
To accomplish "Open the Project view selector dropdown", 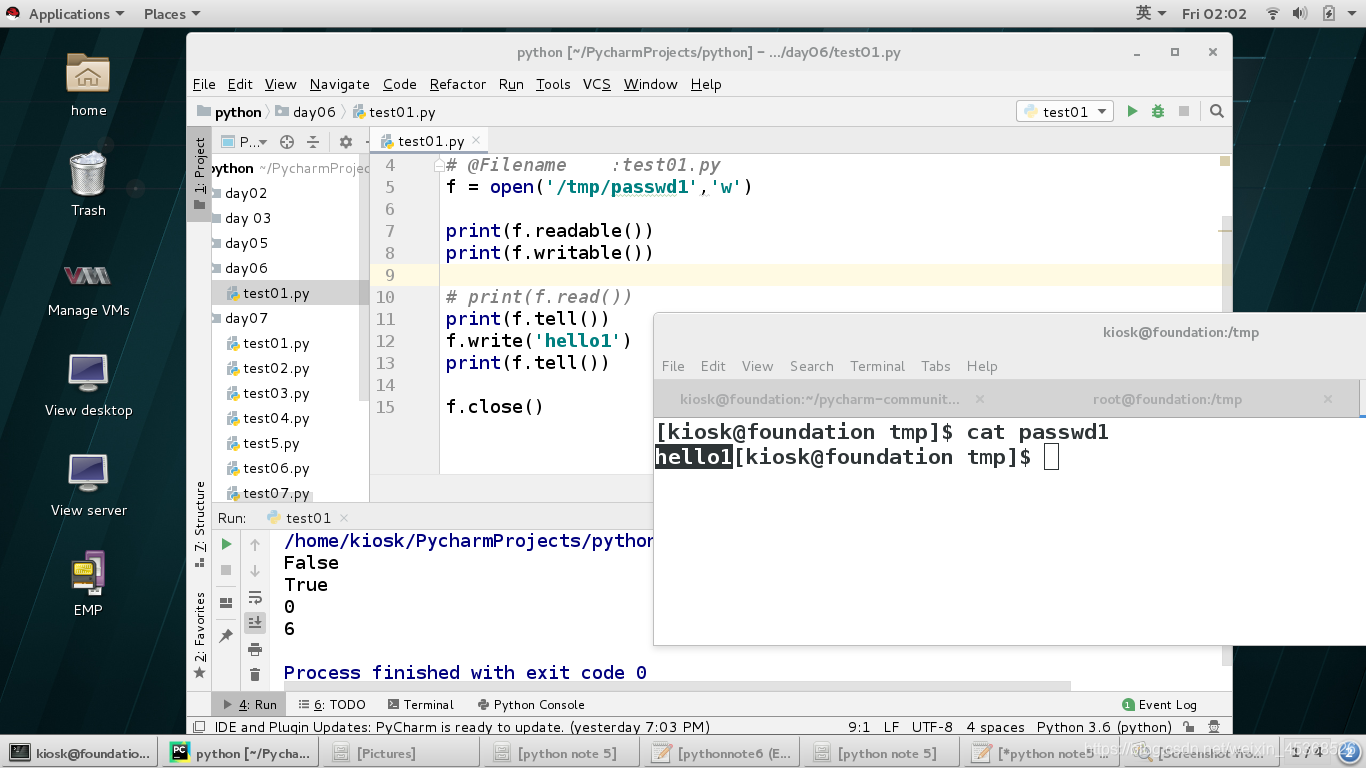I will pyautogui.click(x=245, y=142).
